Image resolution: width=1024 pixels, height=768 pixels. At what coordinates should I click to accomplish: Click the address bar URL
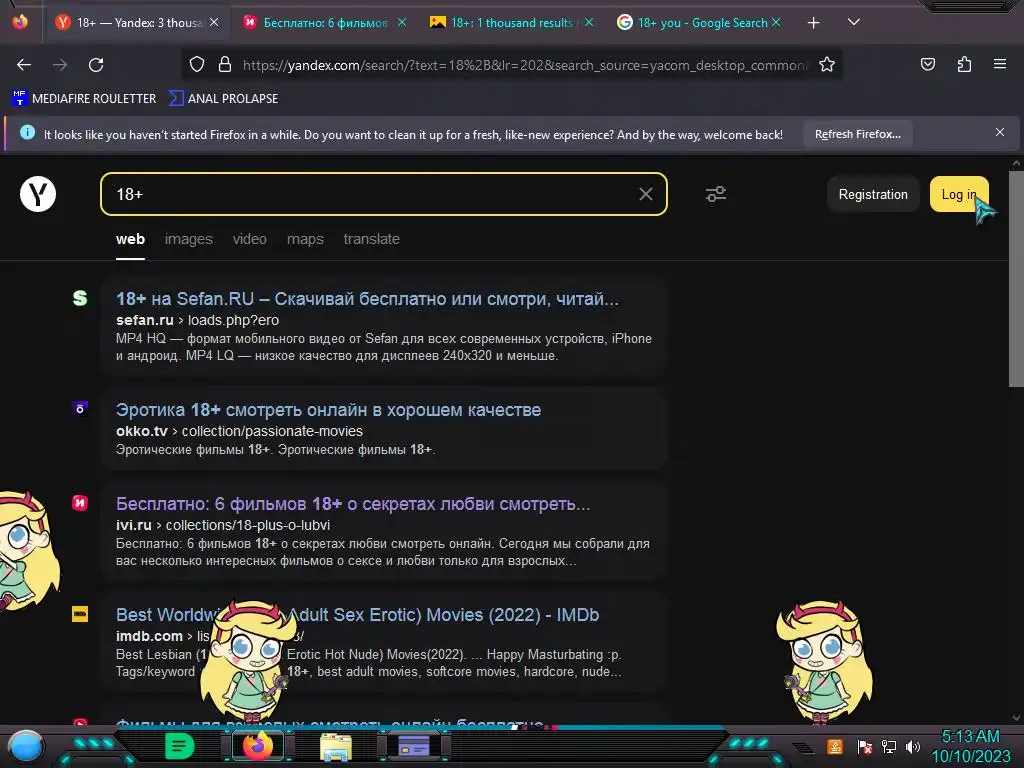coord(525,65)
